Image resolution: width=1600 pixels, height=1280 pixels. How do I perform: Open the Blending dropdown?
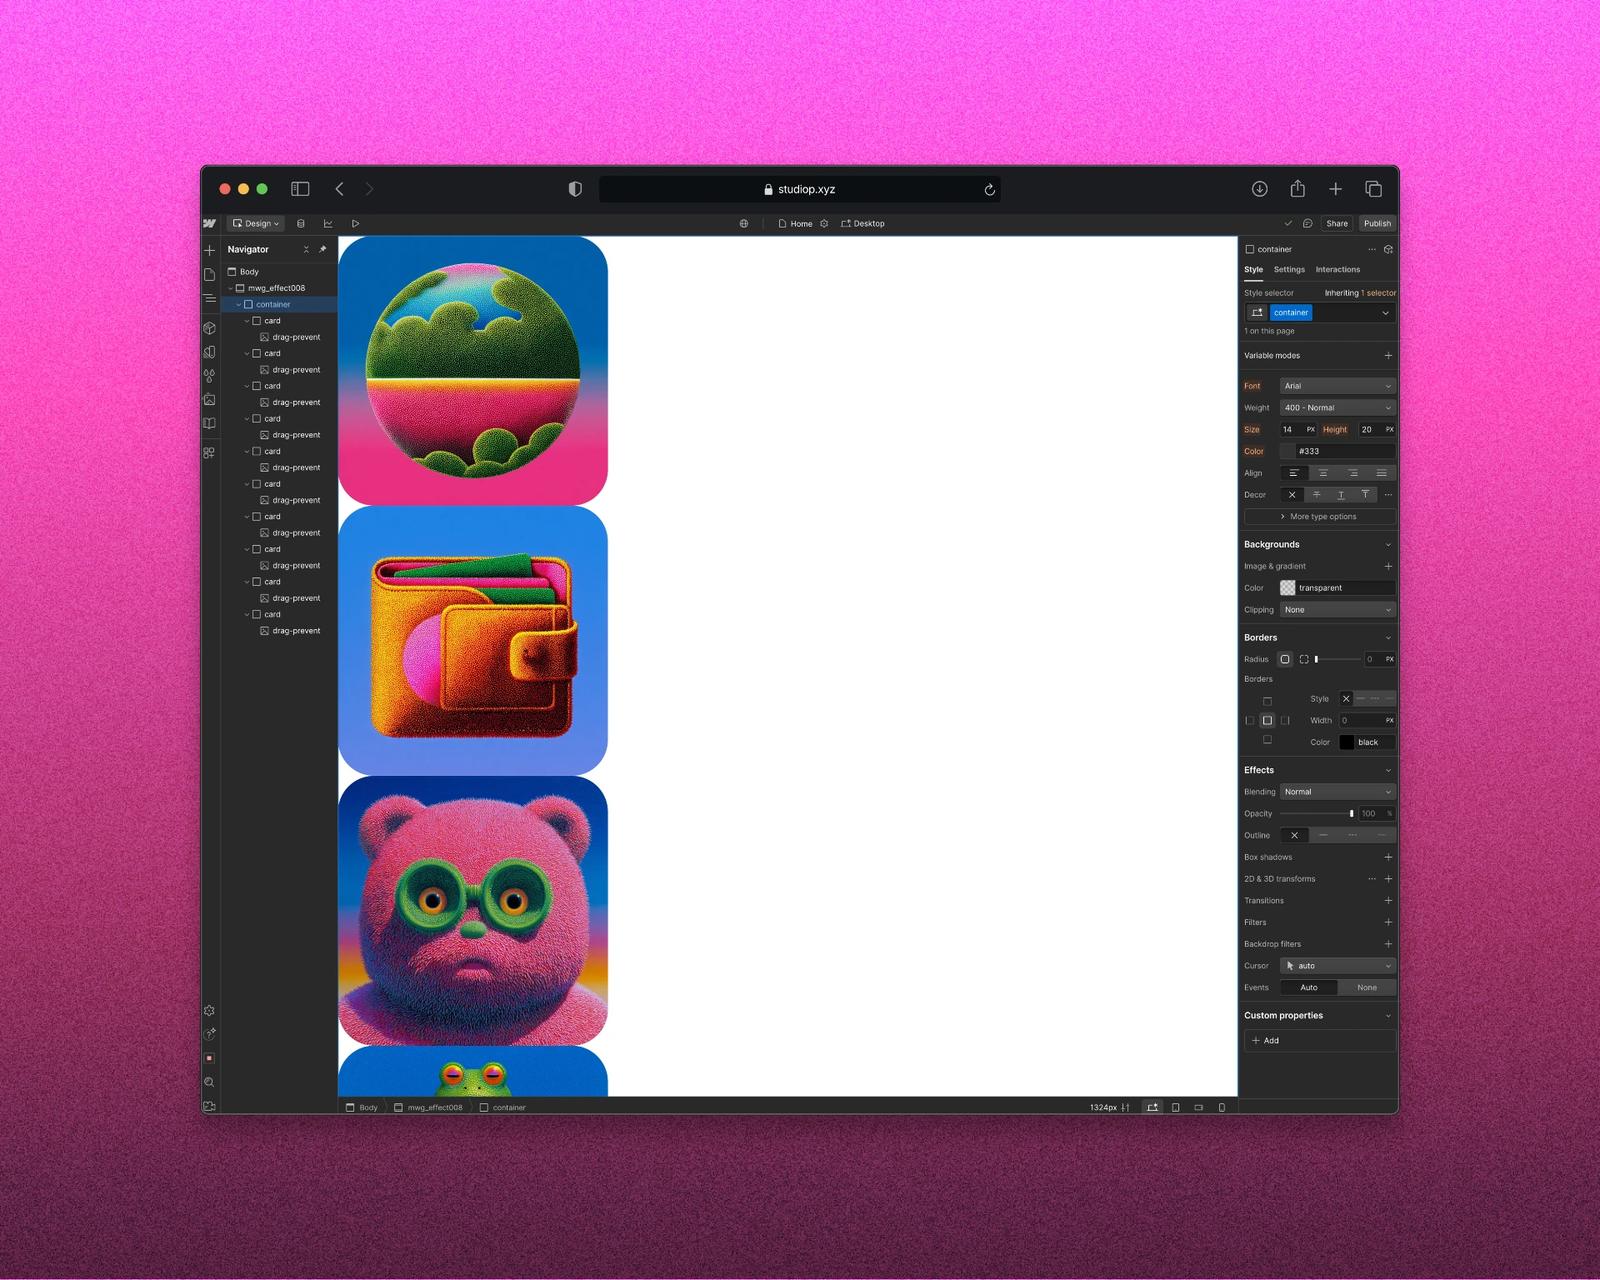(1337, 792)
